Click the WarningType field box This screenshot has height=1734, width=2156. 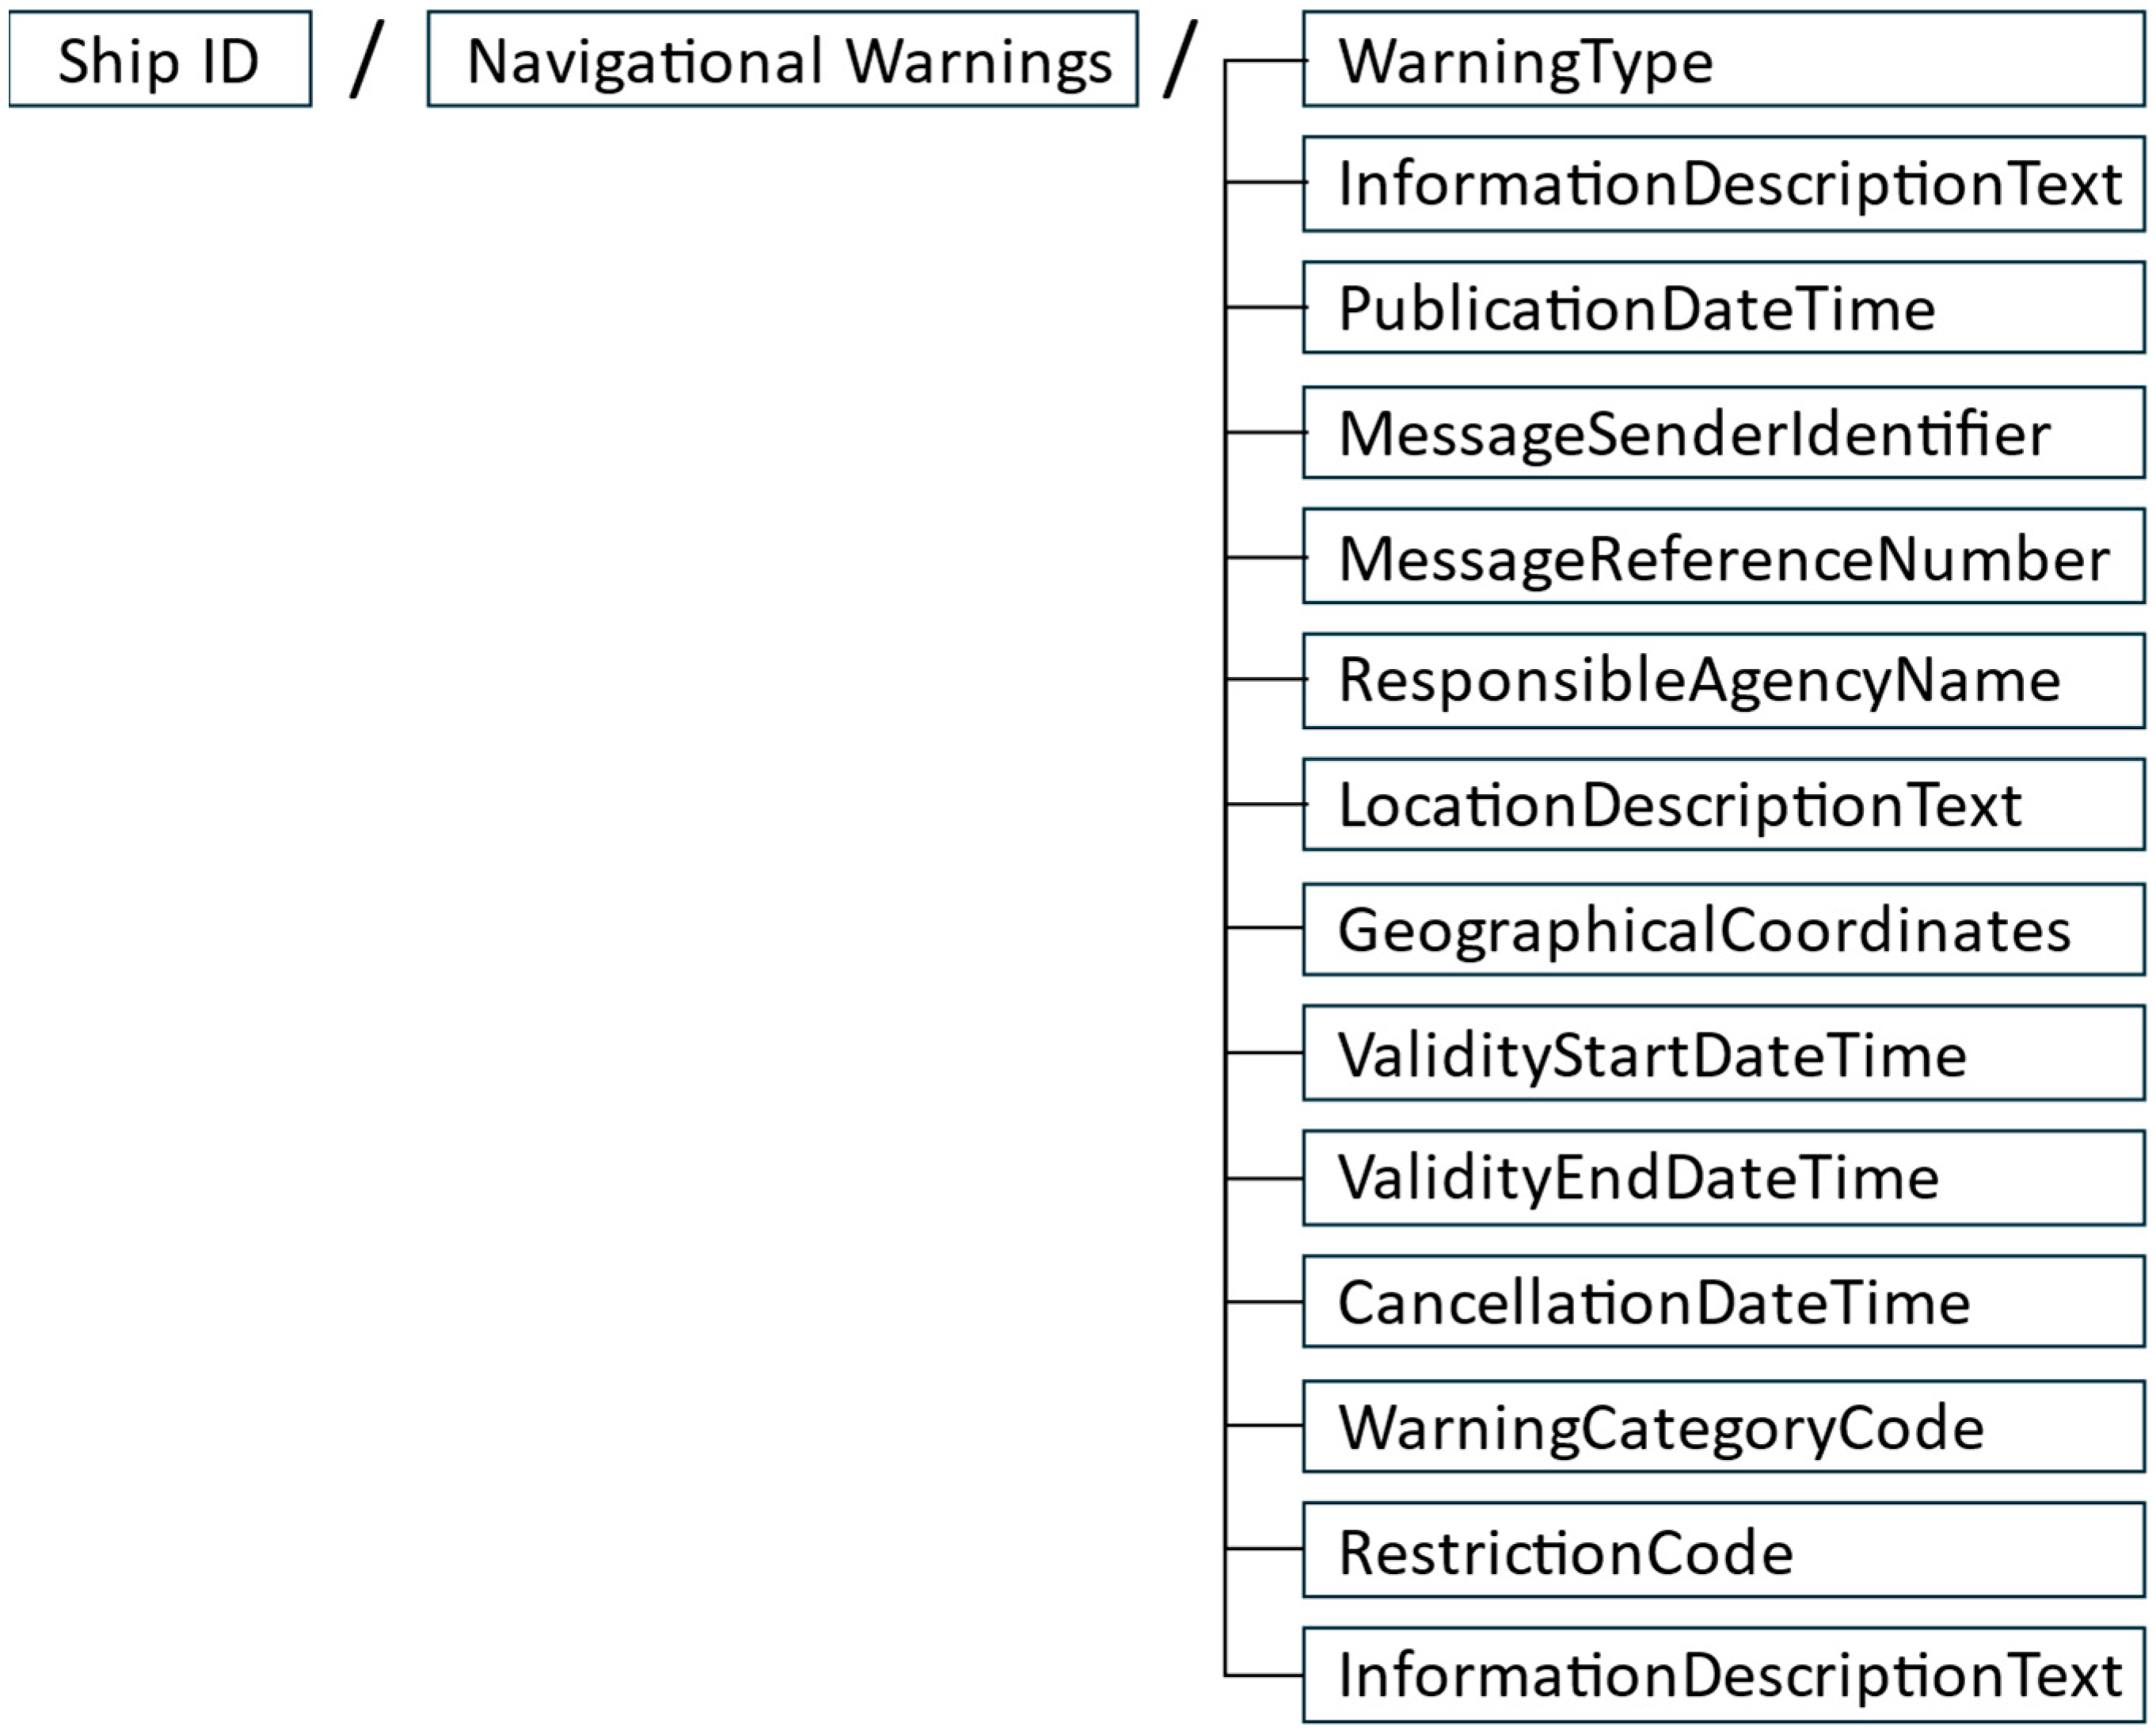tap(1724, 59)
